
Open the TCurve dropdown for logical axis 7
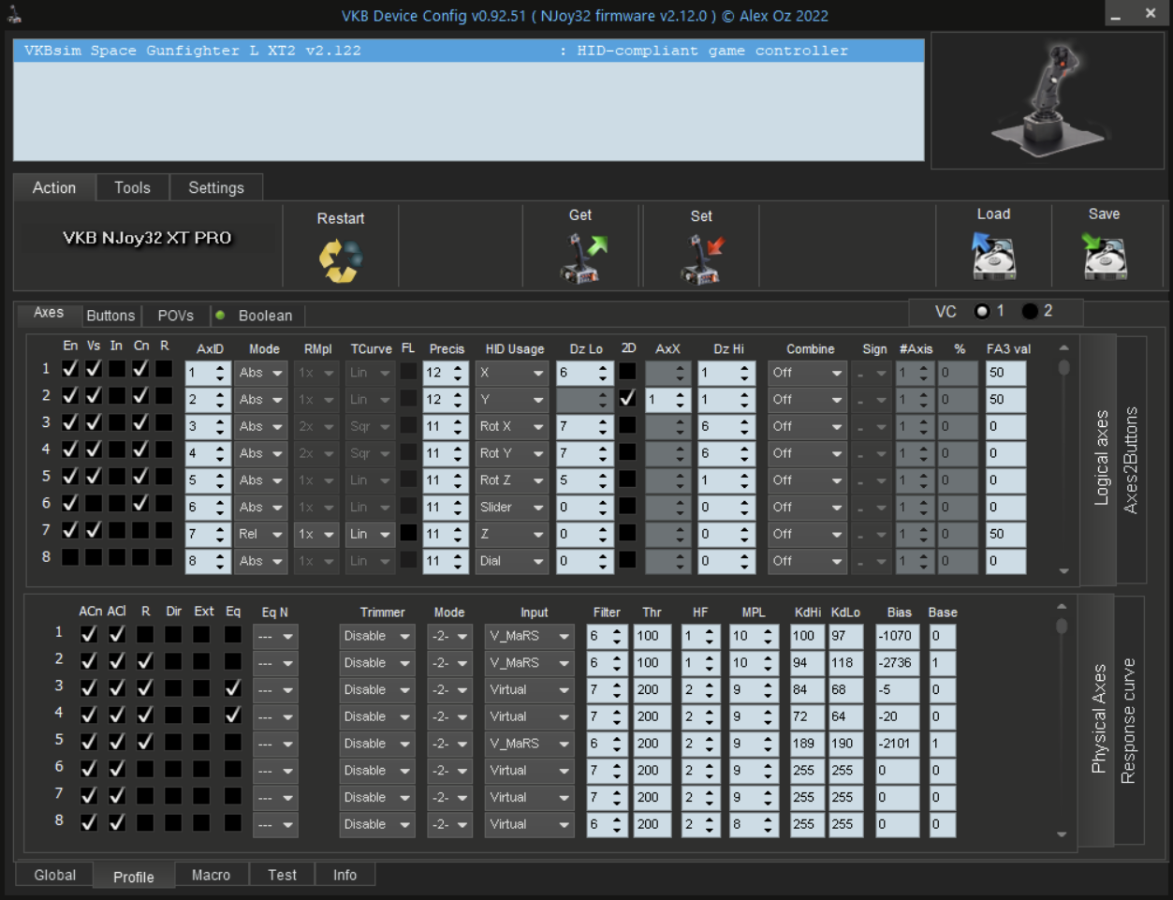(x=370, y=534)
